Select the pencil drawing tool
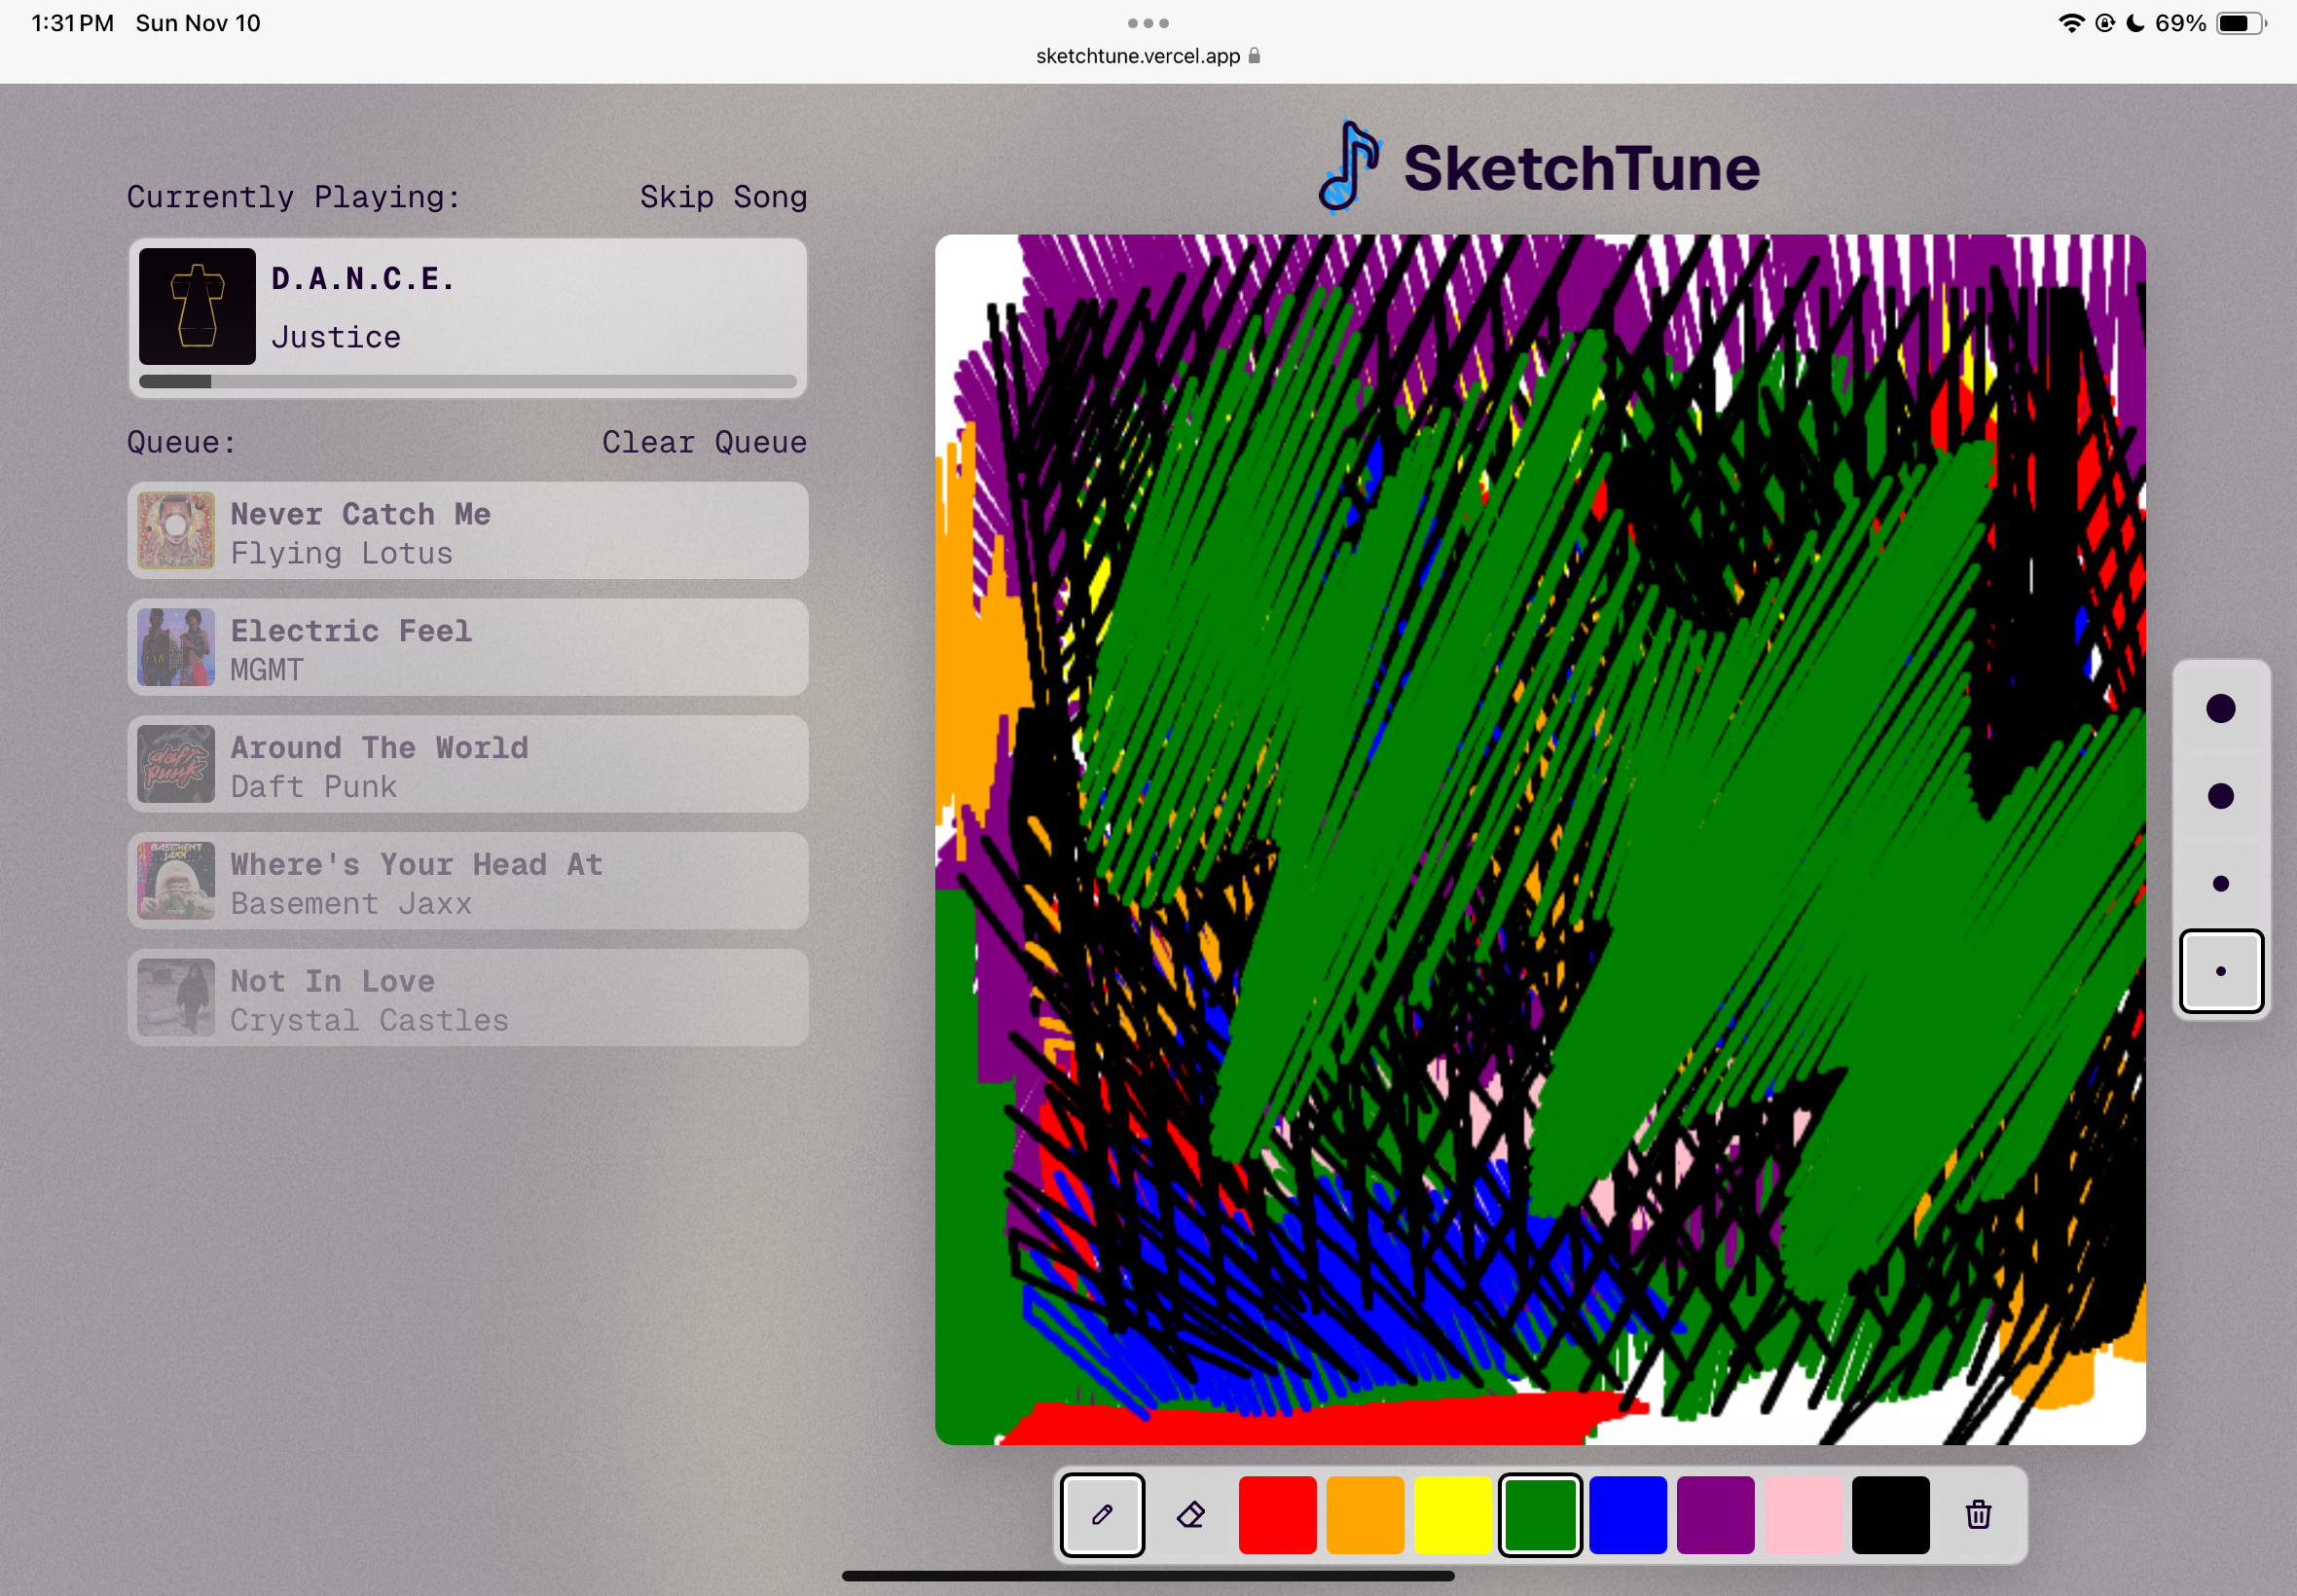 pos(1102,1514)
